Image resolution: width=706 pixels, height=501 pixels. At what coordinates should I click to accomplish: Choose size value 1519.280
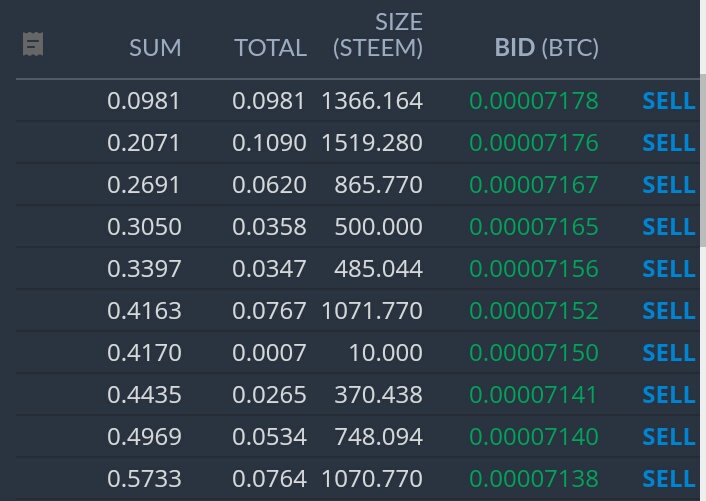click(372, 143)
